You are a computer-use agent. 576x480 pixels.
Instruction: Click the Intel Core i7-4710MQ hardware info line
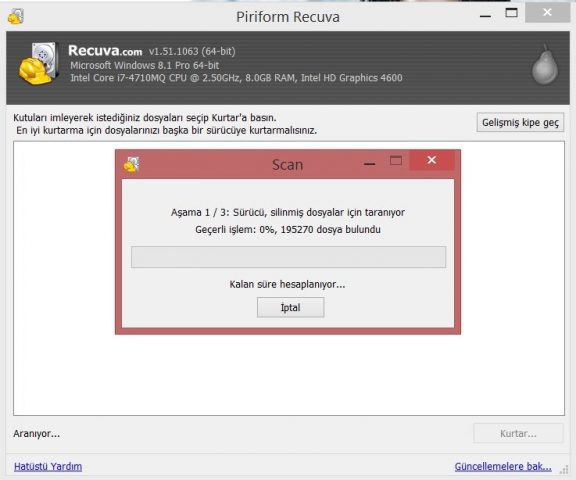236,78
